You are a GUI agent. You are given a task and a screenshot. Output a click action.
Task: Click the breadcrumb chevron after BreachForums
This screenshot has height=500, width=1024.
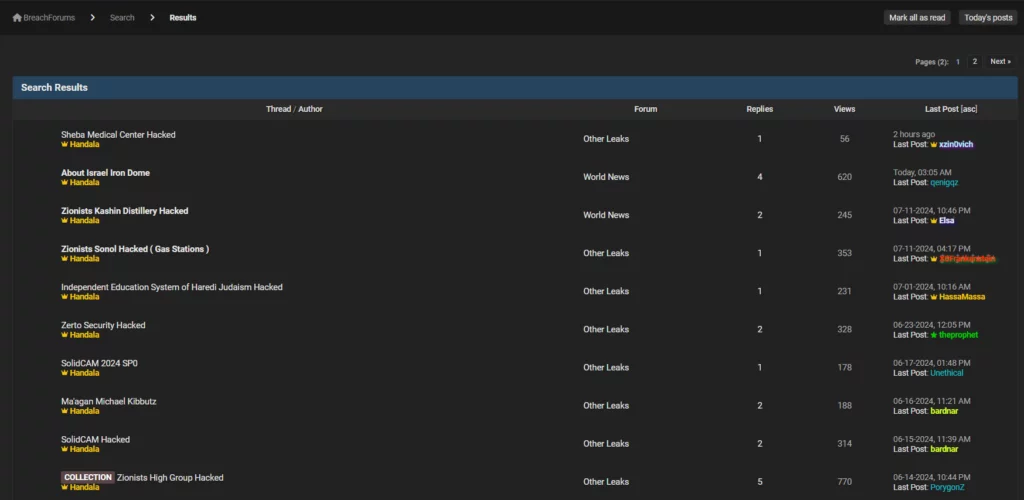(92, 17)
